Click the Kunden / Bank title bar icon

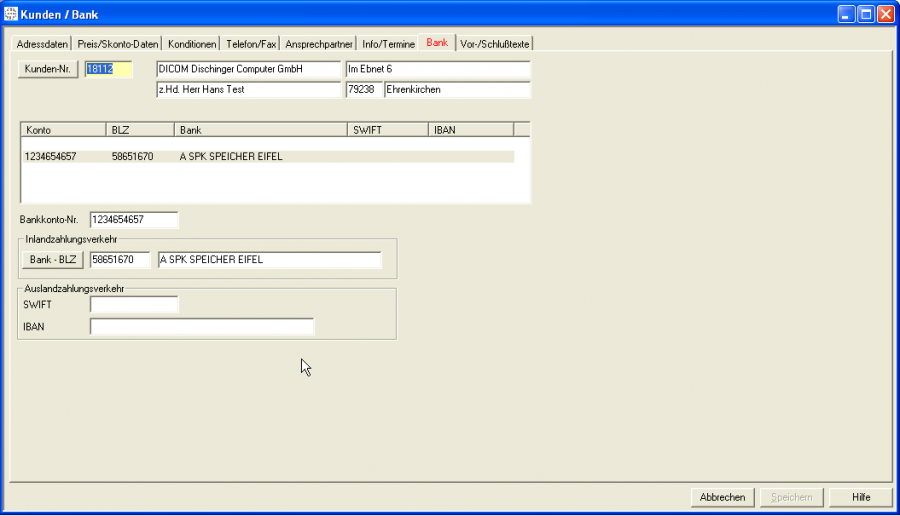11,14
